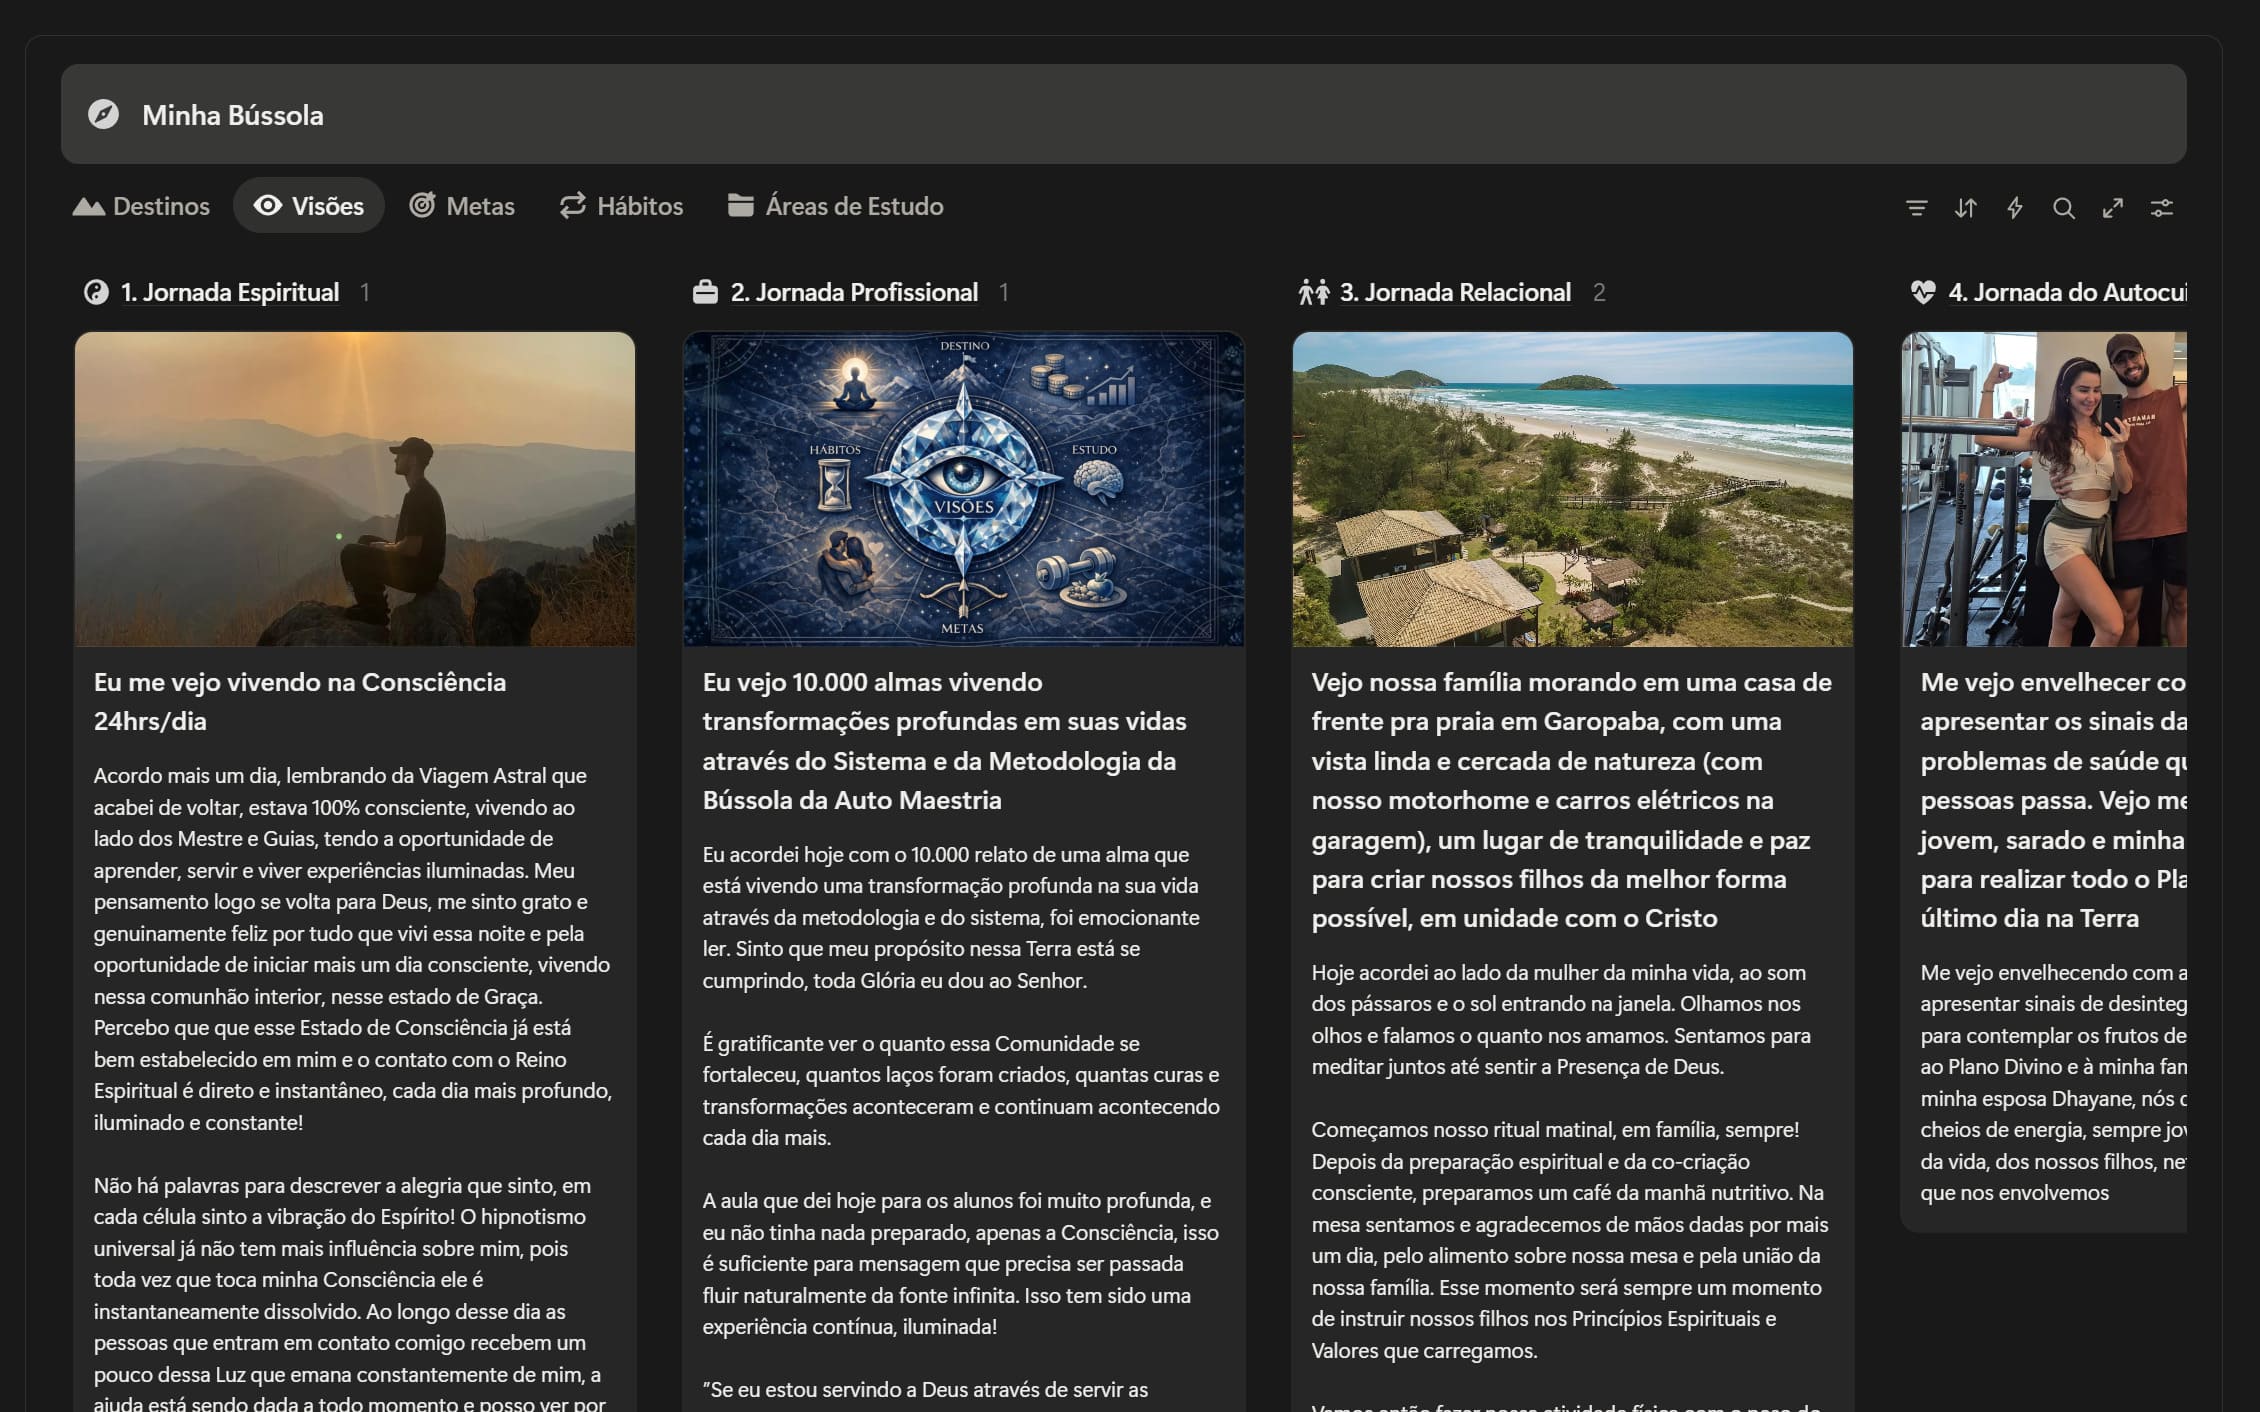Viewport: 2260px width, 1412px height.
Task: Click the briefcase icon of Jornada Profissional
Action: tap(705, 292)
